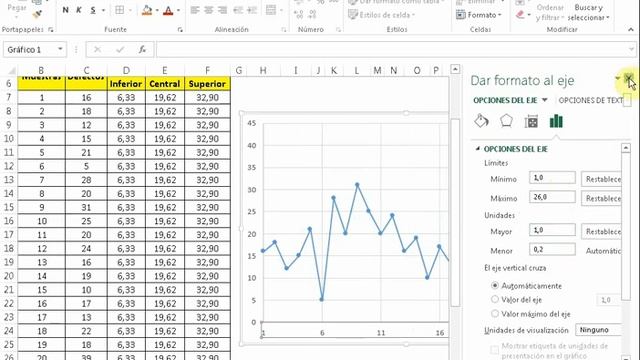Image resolution: width=640 pixels, height=360 pixels.
Task: Open the task pane options arrow
Action: [618, 78]
